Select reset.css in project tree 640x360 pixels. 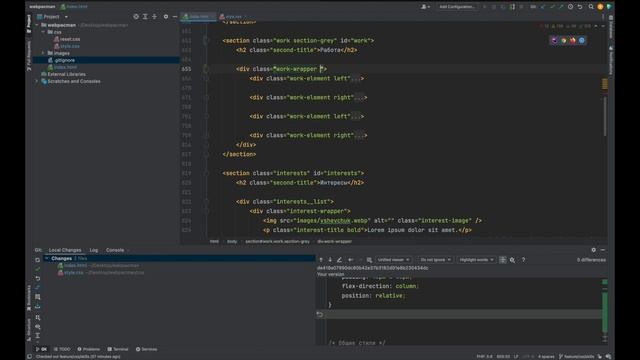[x=70, y=39]
